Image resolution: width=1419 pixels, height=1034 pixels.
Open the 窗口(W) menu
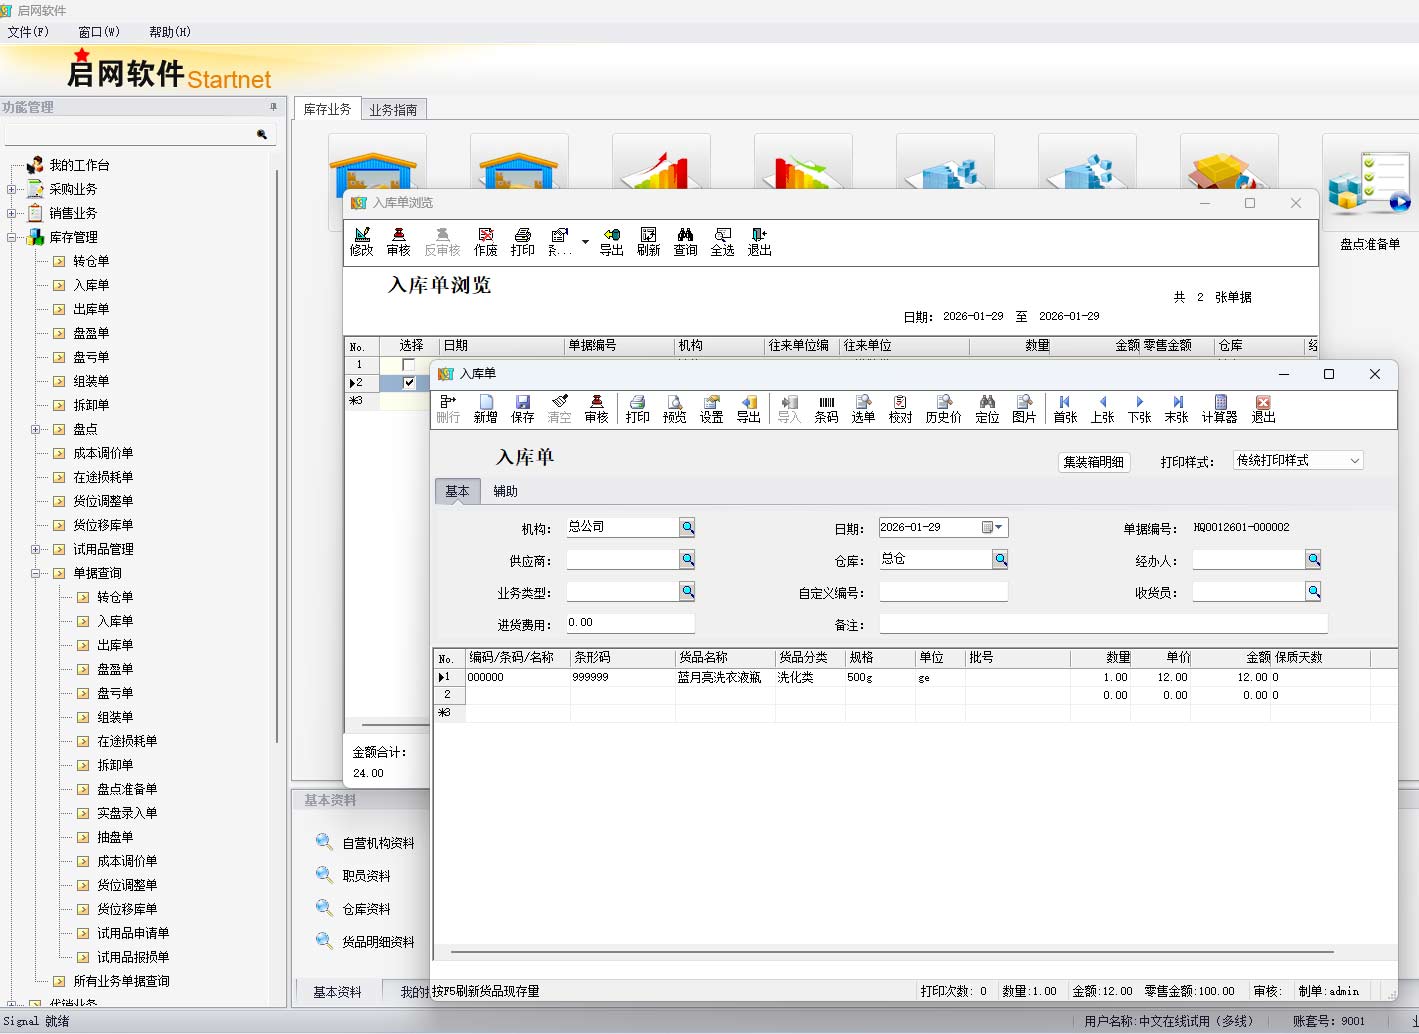click(x=98, y=32)
